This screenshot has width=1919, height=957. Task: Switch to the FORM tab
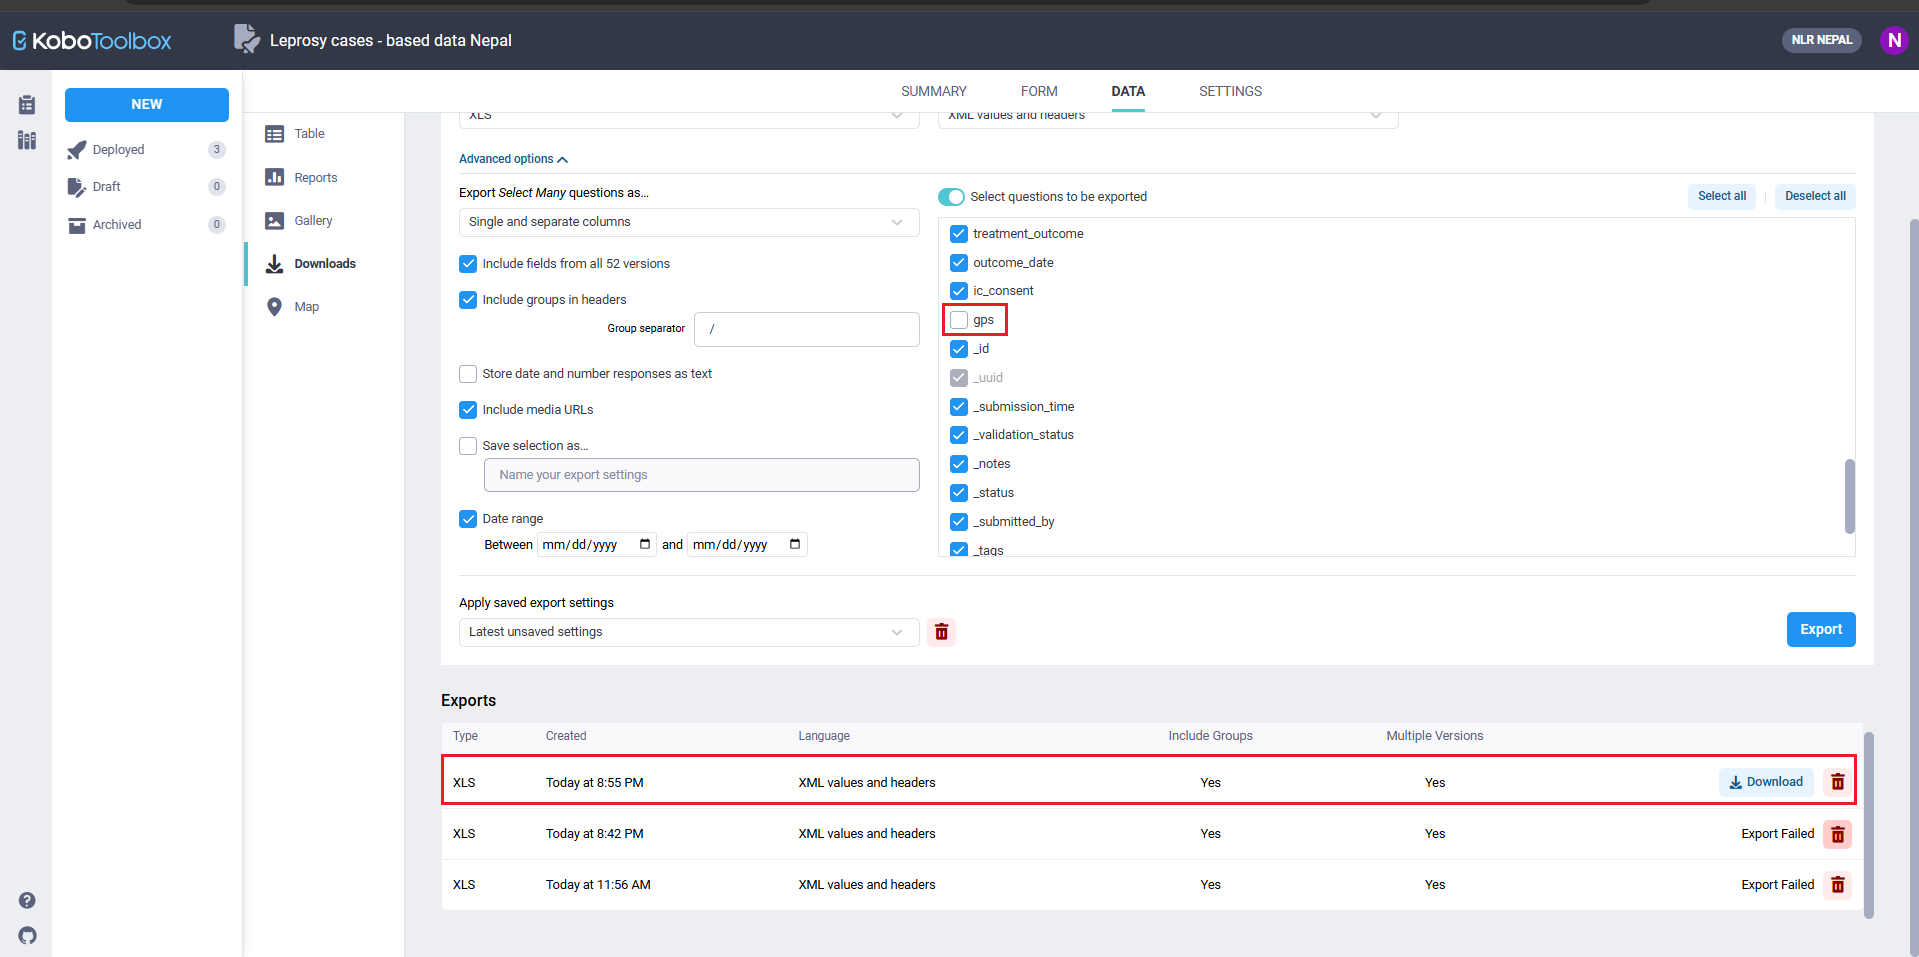(1039, 91)
